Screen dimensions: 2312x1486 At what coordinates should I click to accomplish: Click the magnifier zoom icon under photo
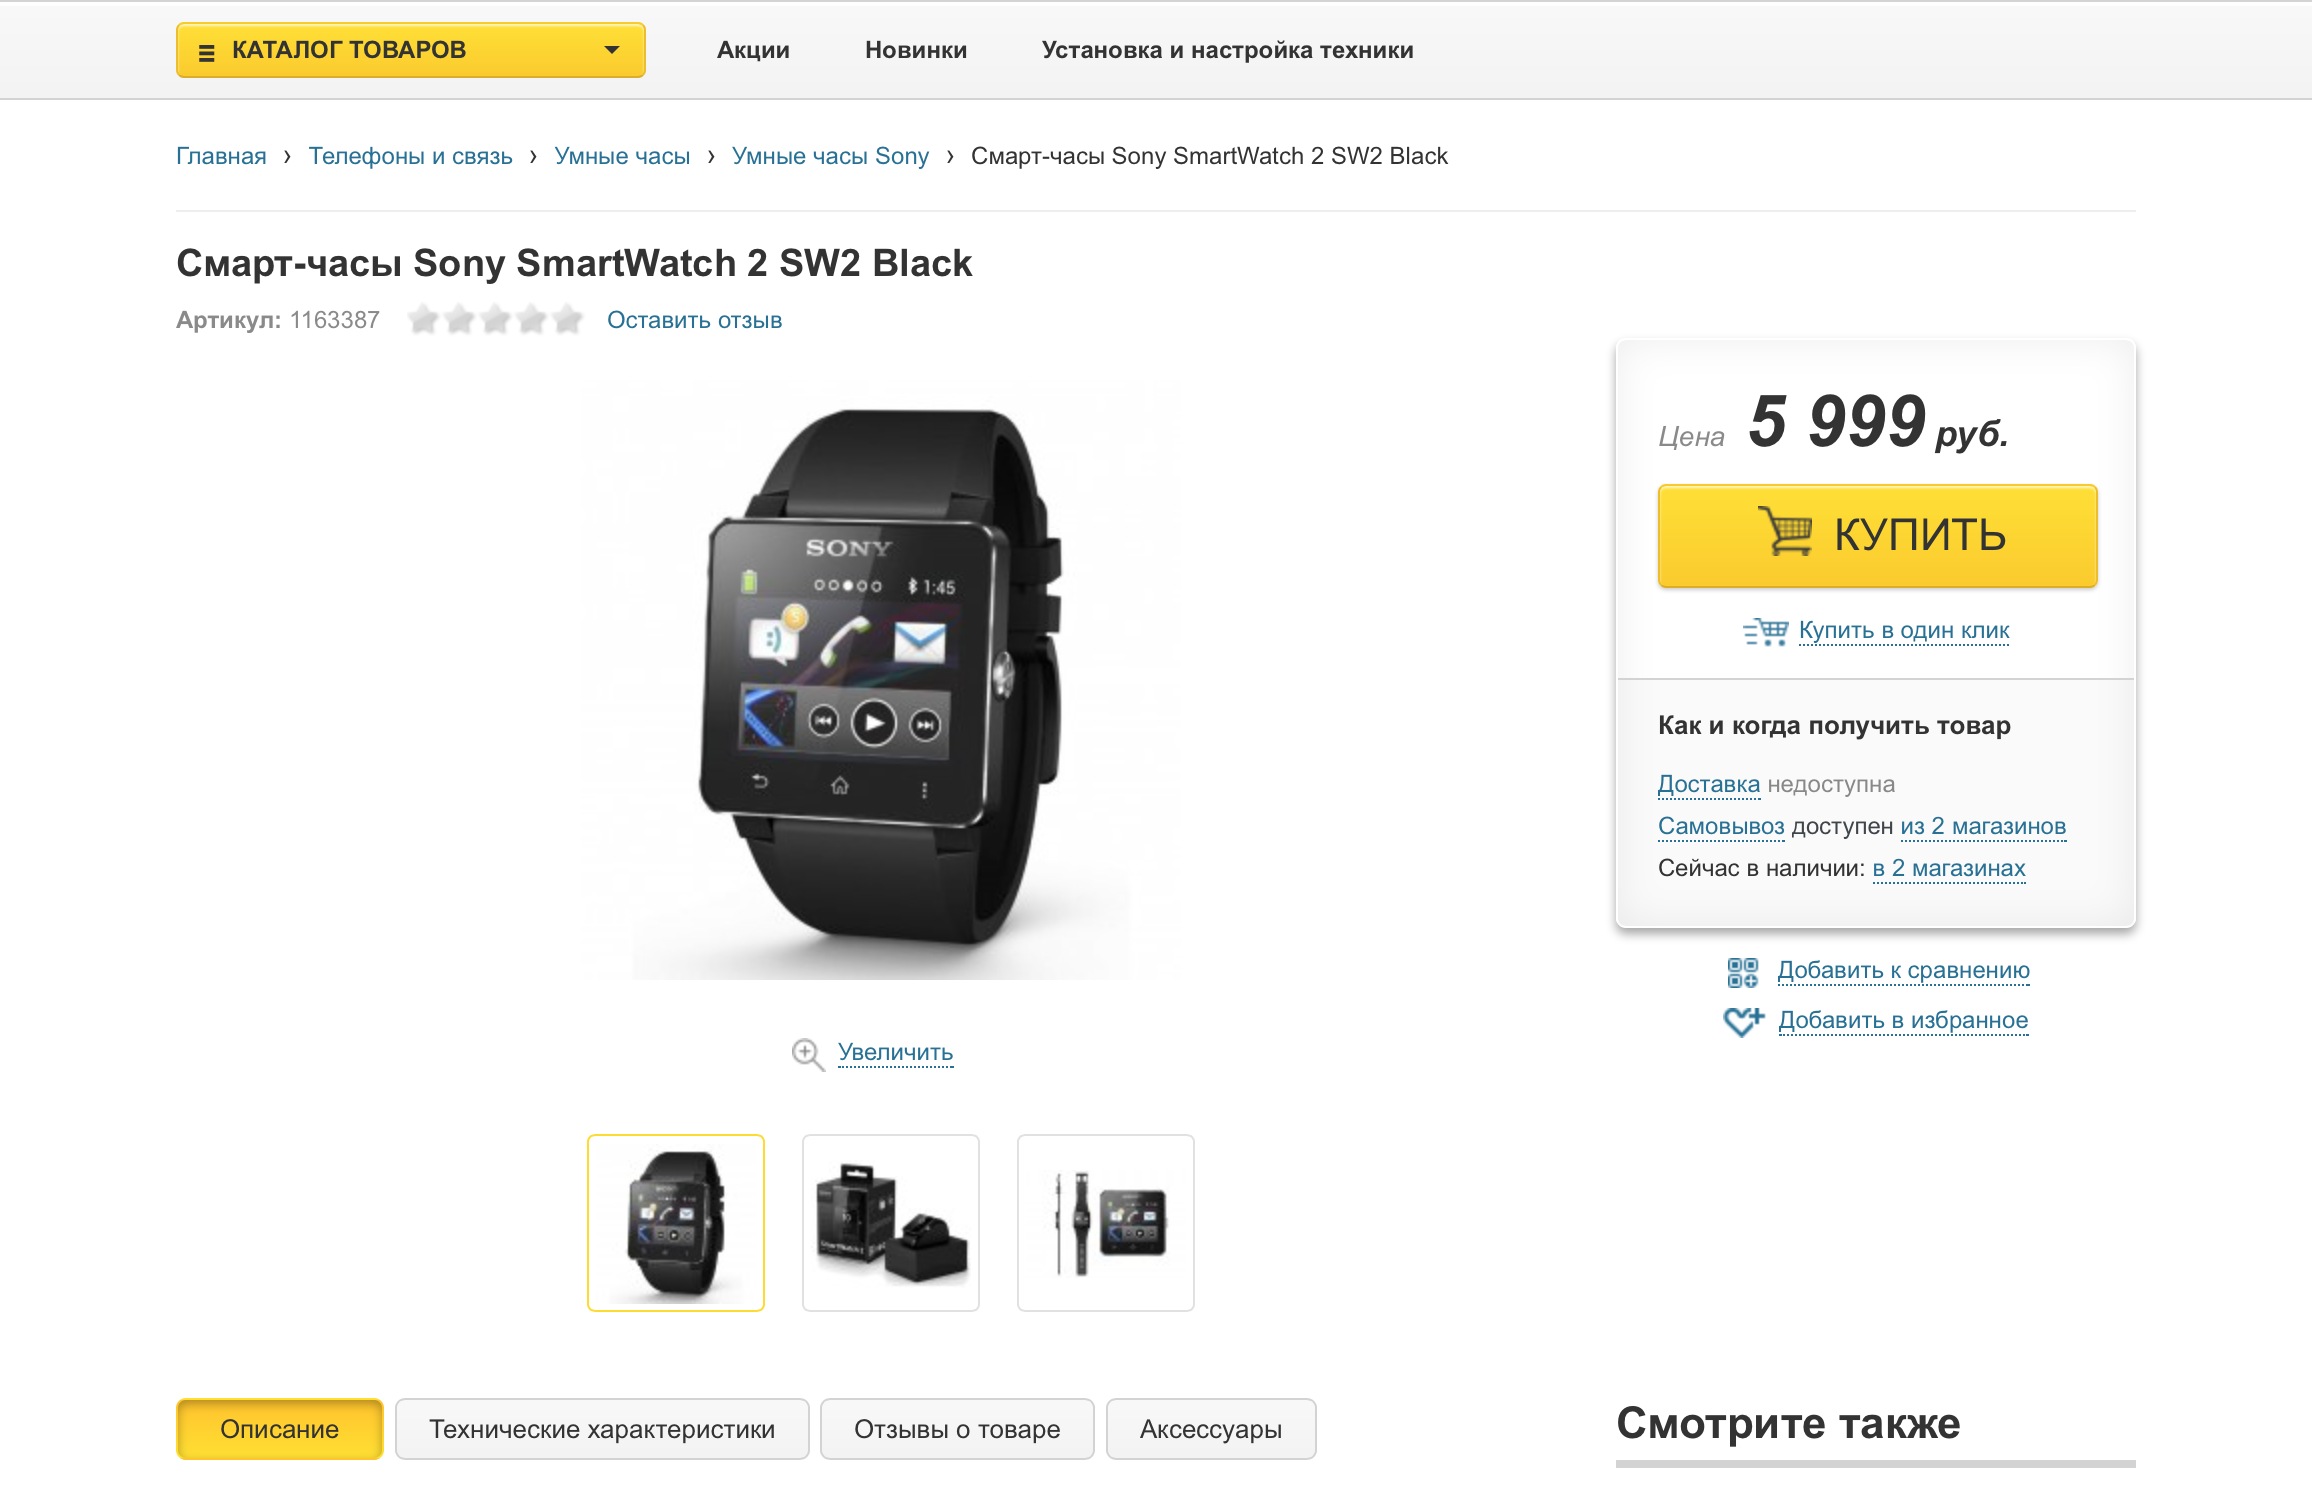pyautogui.click(x=807, y=1054)
